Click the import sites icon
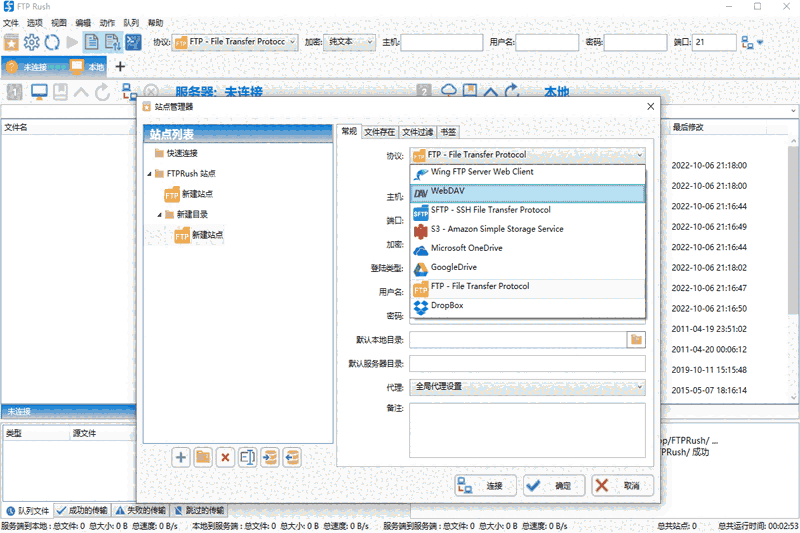This screenshot has width=800, height=533. pyautogui.click(x=270, y=458)
